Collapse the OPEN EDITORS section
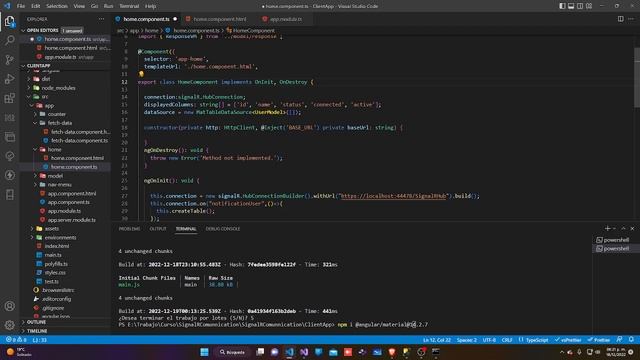640x360 pixels. [23, 31]
